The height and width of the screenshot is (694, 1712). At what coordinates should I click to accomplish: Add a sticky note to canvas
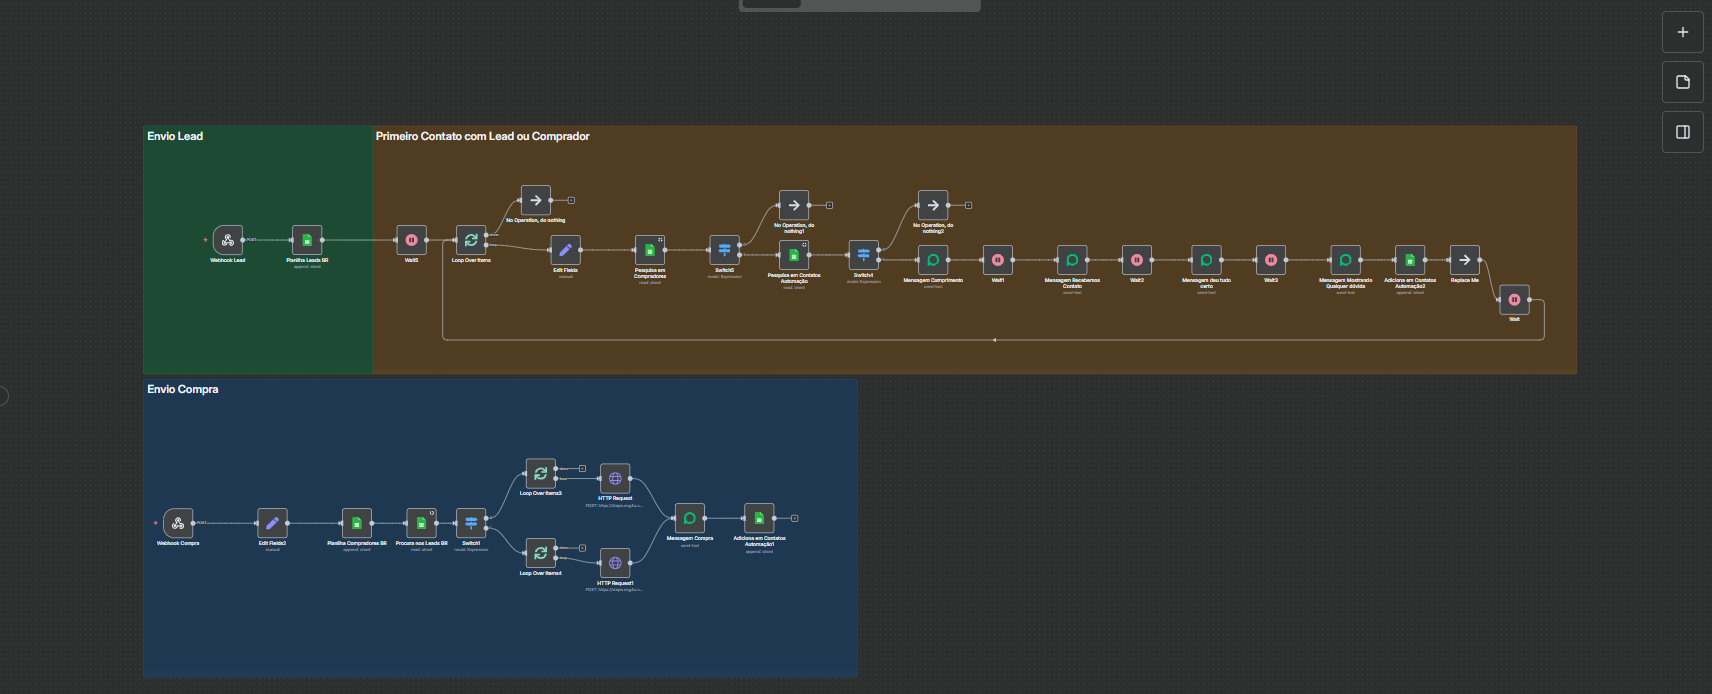point(1682,82)
